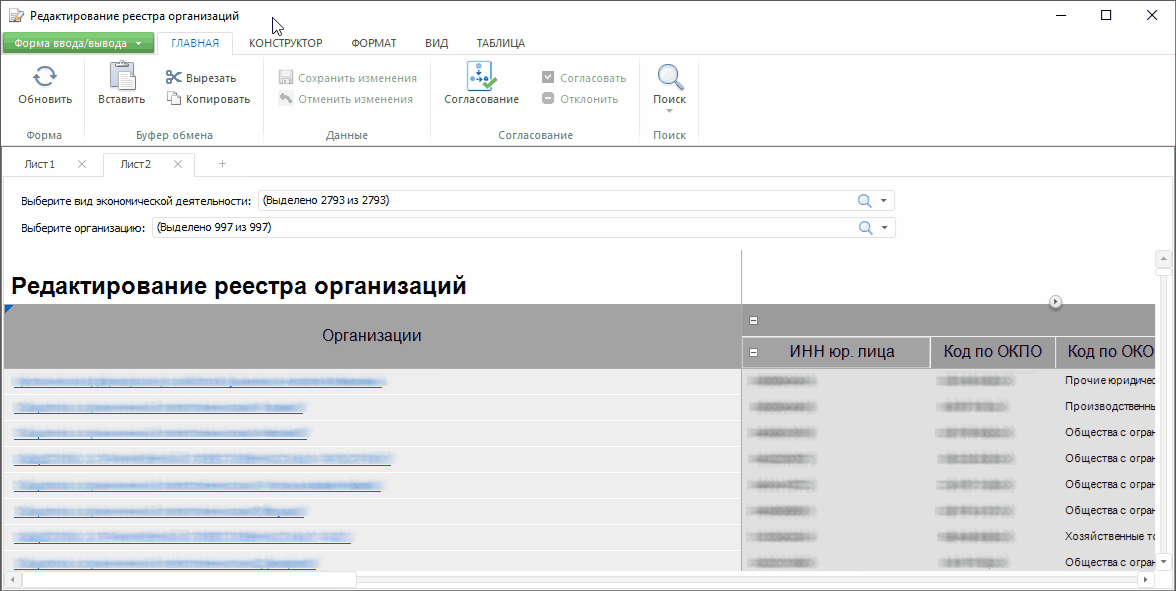Click the Обновить refresh icon
This screenshot has height=591, width=1176.
tap(45, 77)
